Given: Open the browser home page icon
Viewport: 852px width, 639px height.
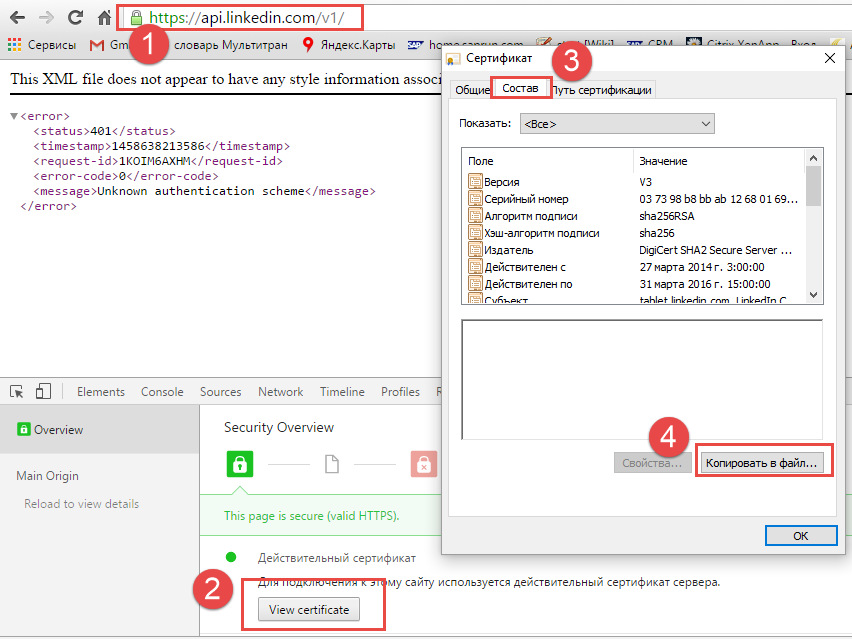Looking at the screenshot, I should click(104, 18).
